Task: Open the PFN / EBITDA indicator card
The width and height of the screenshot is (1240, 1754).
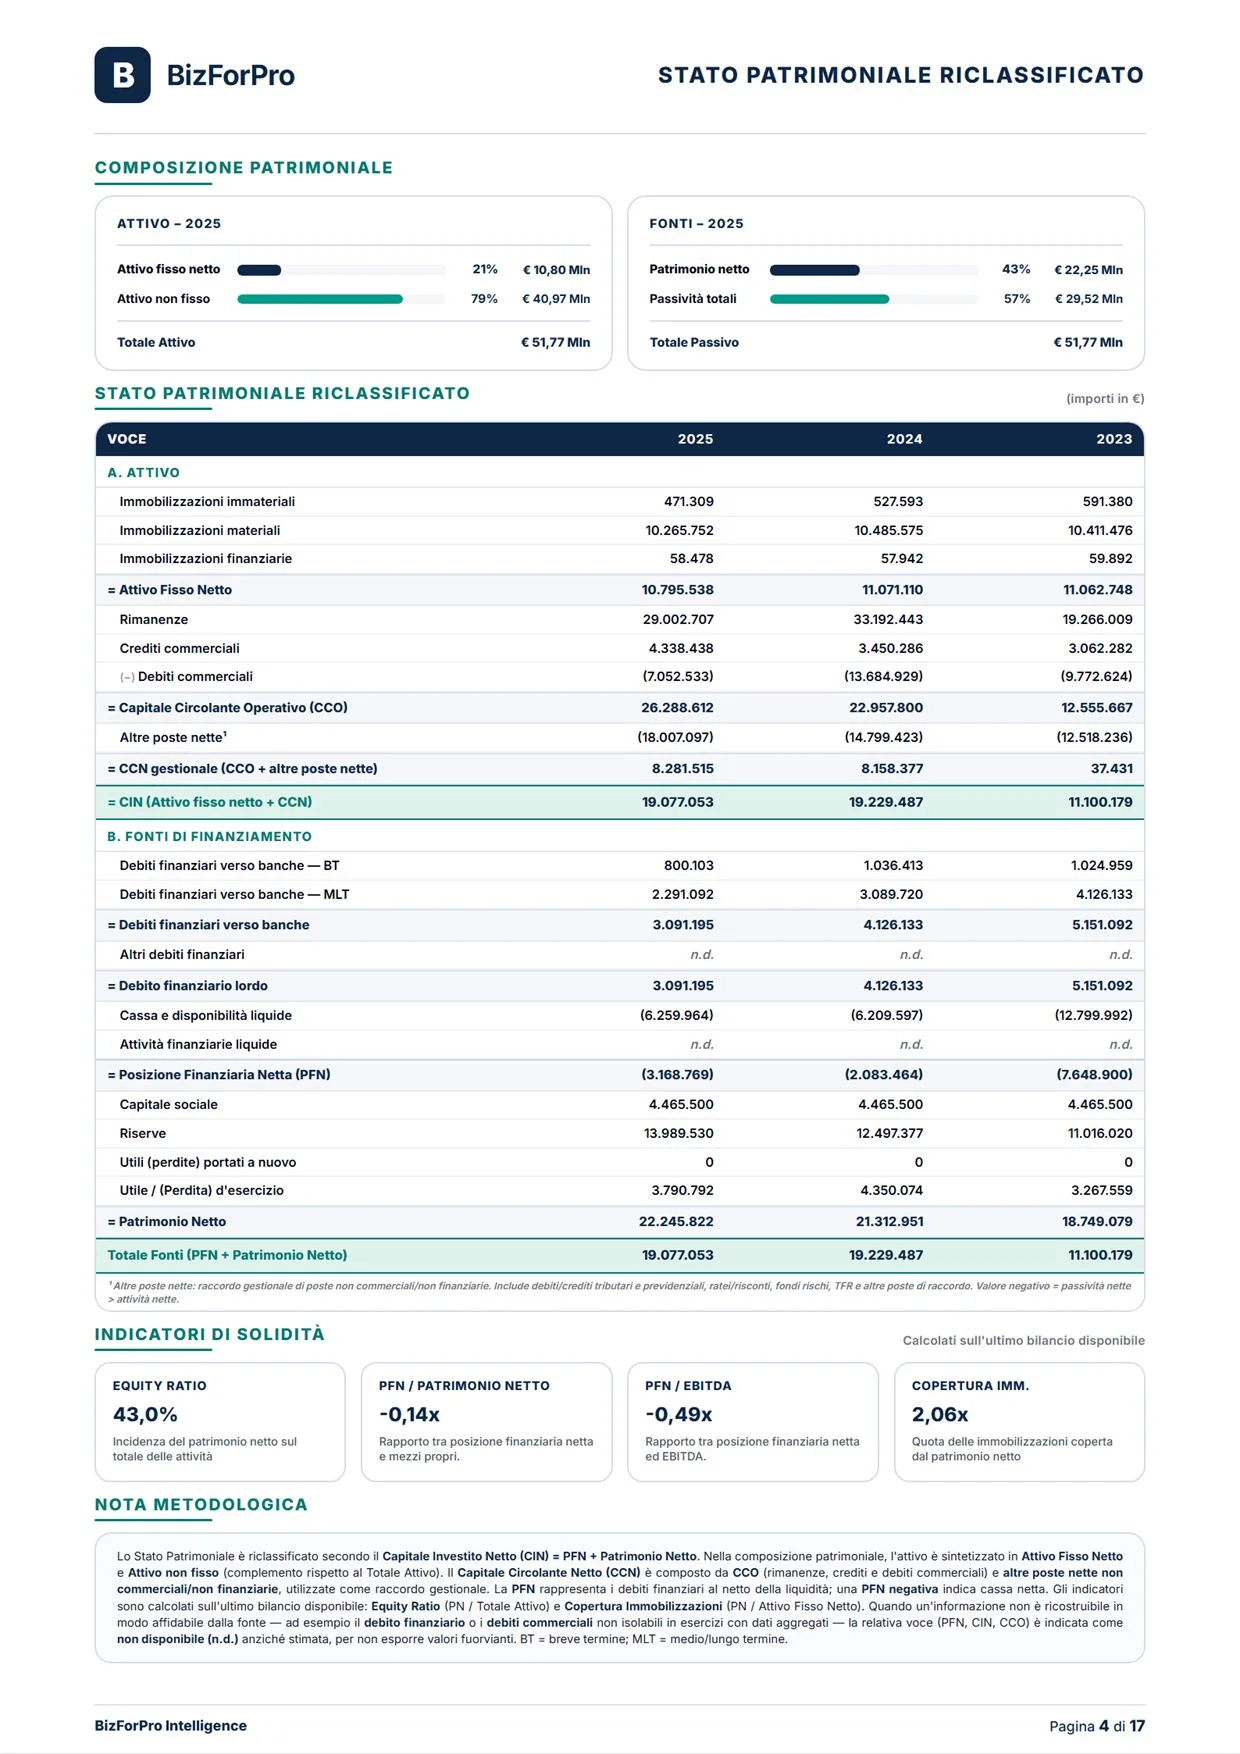Action: (x=753, y=1421)
